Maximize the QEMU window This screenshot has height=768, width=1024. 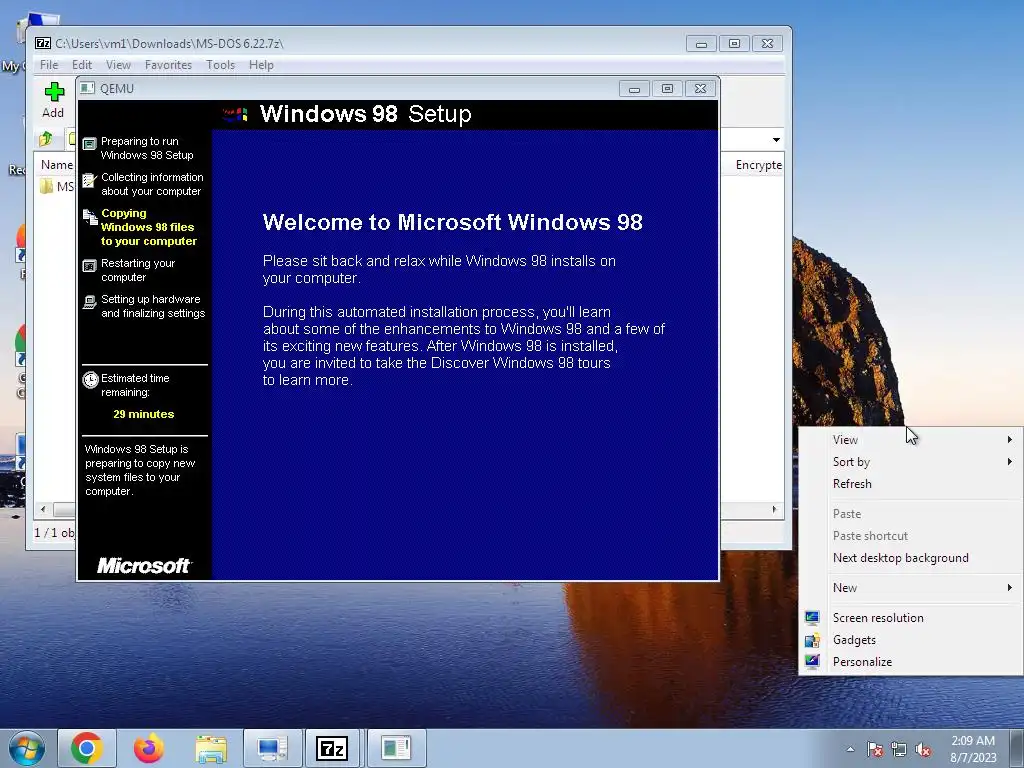point(667,89)
